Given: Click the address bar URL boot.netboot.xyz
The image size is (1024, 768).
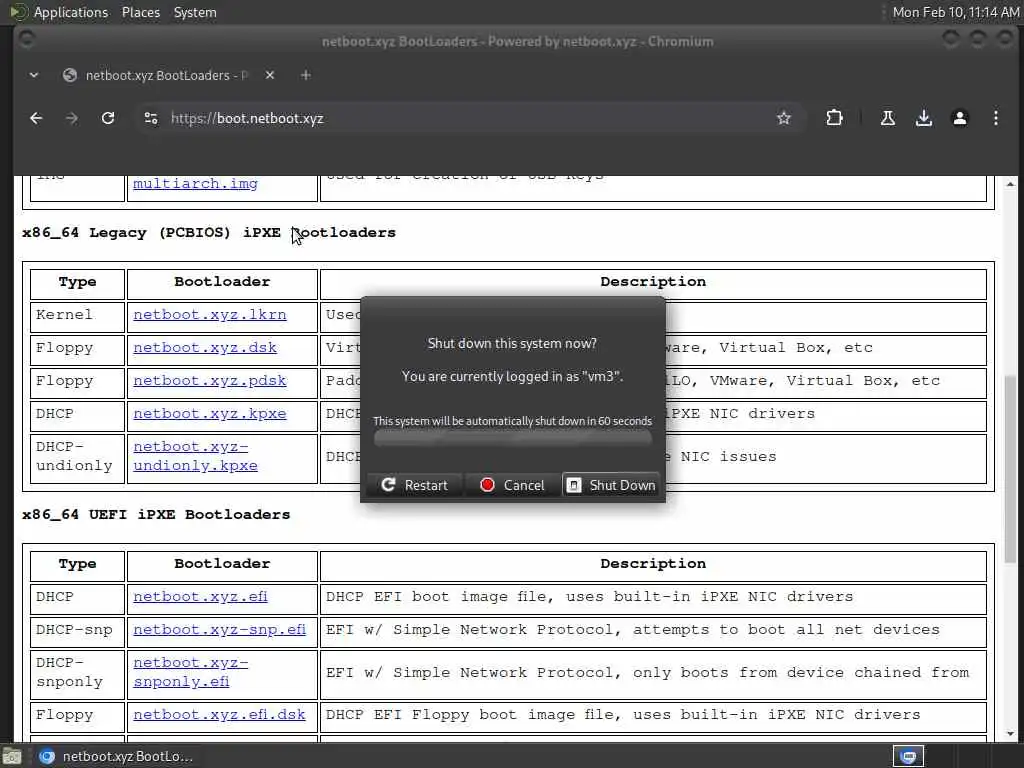Looking at the screenshot, I should point(247,118).
